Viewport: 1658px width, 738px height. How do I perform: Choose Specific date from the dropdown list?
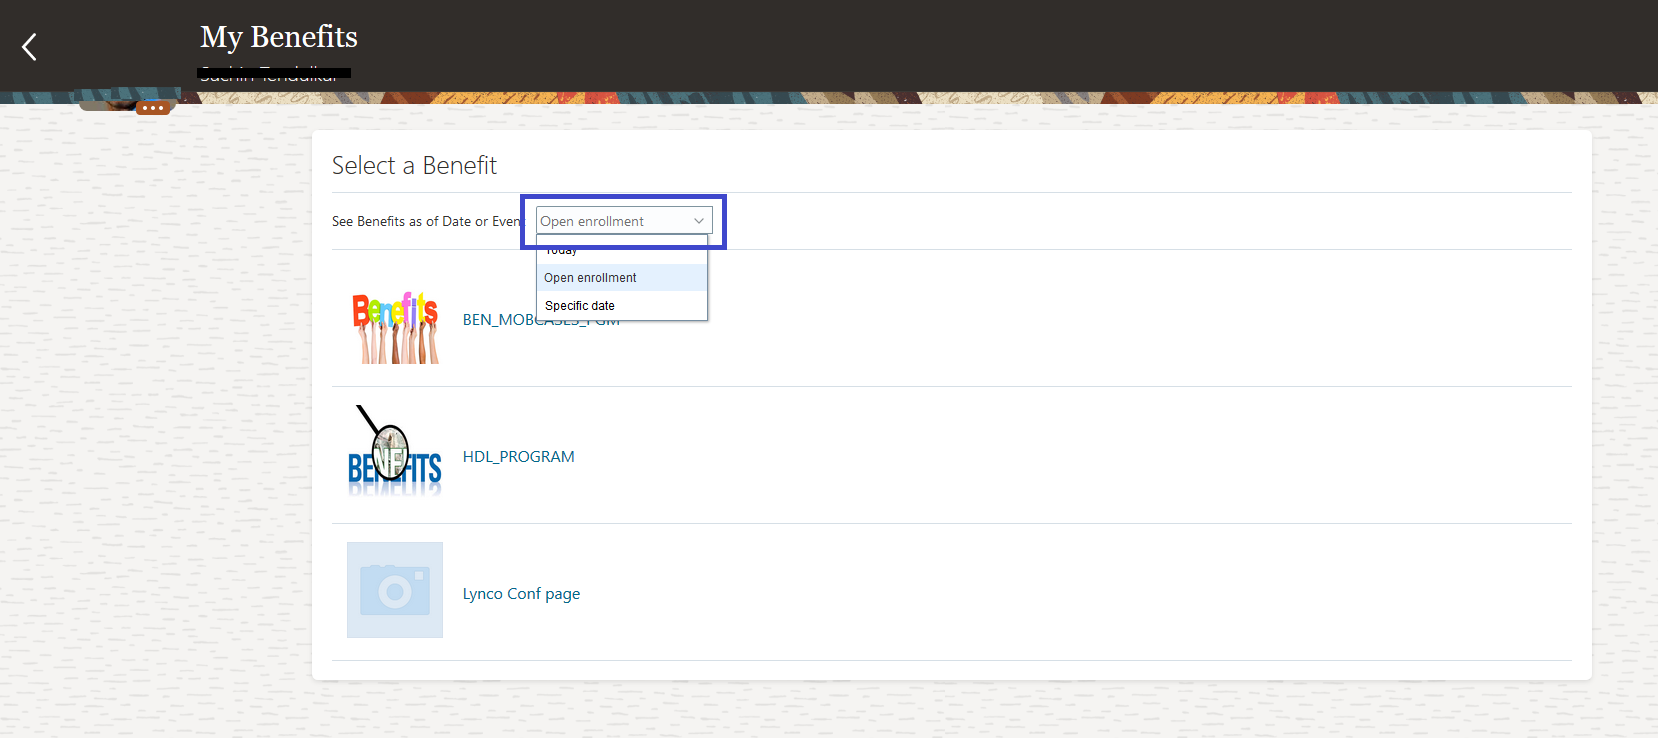(x=622, y=306)
